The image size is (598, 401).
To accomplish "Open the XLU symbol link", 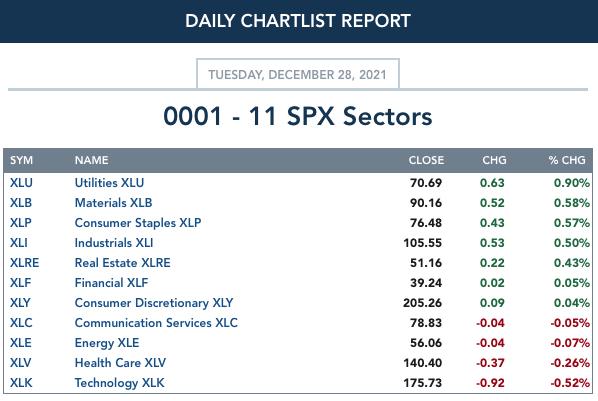I will tap(21, 183).
